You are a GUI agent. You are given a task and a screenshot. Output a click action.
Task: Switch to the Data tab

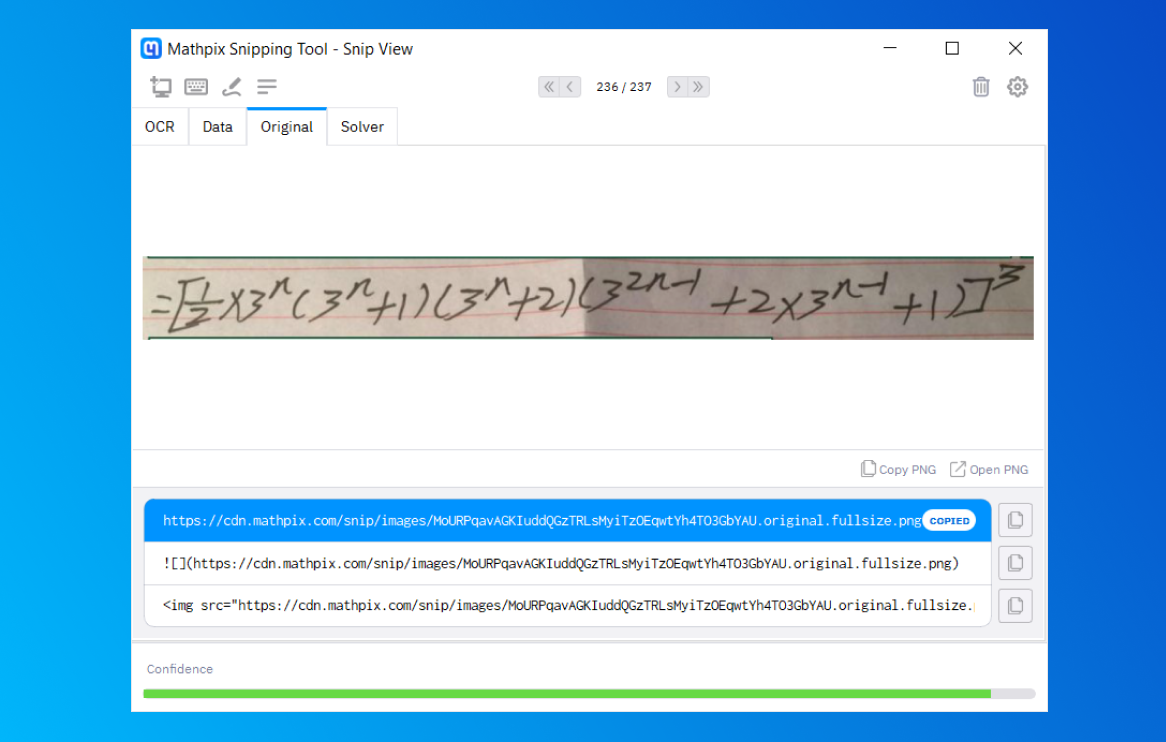click(x=217, y=127)
